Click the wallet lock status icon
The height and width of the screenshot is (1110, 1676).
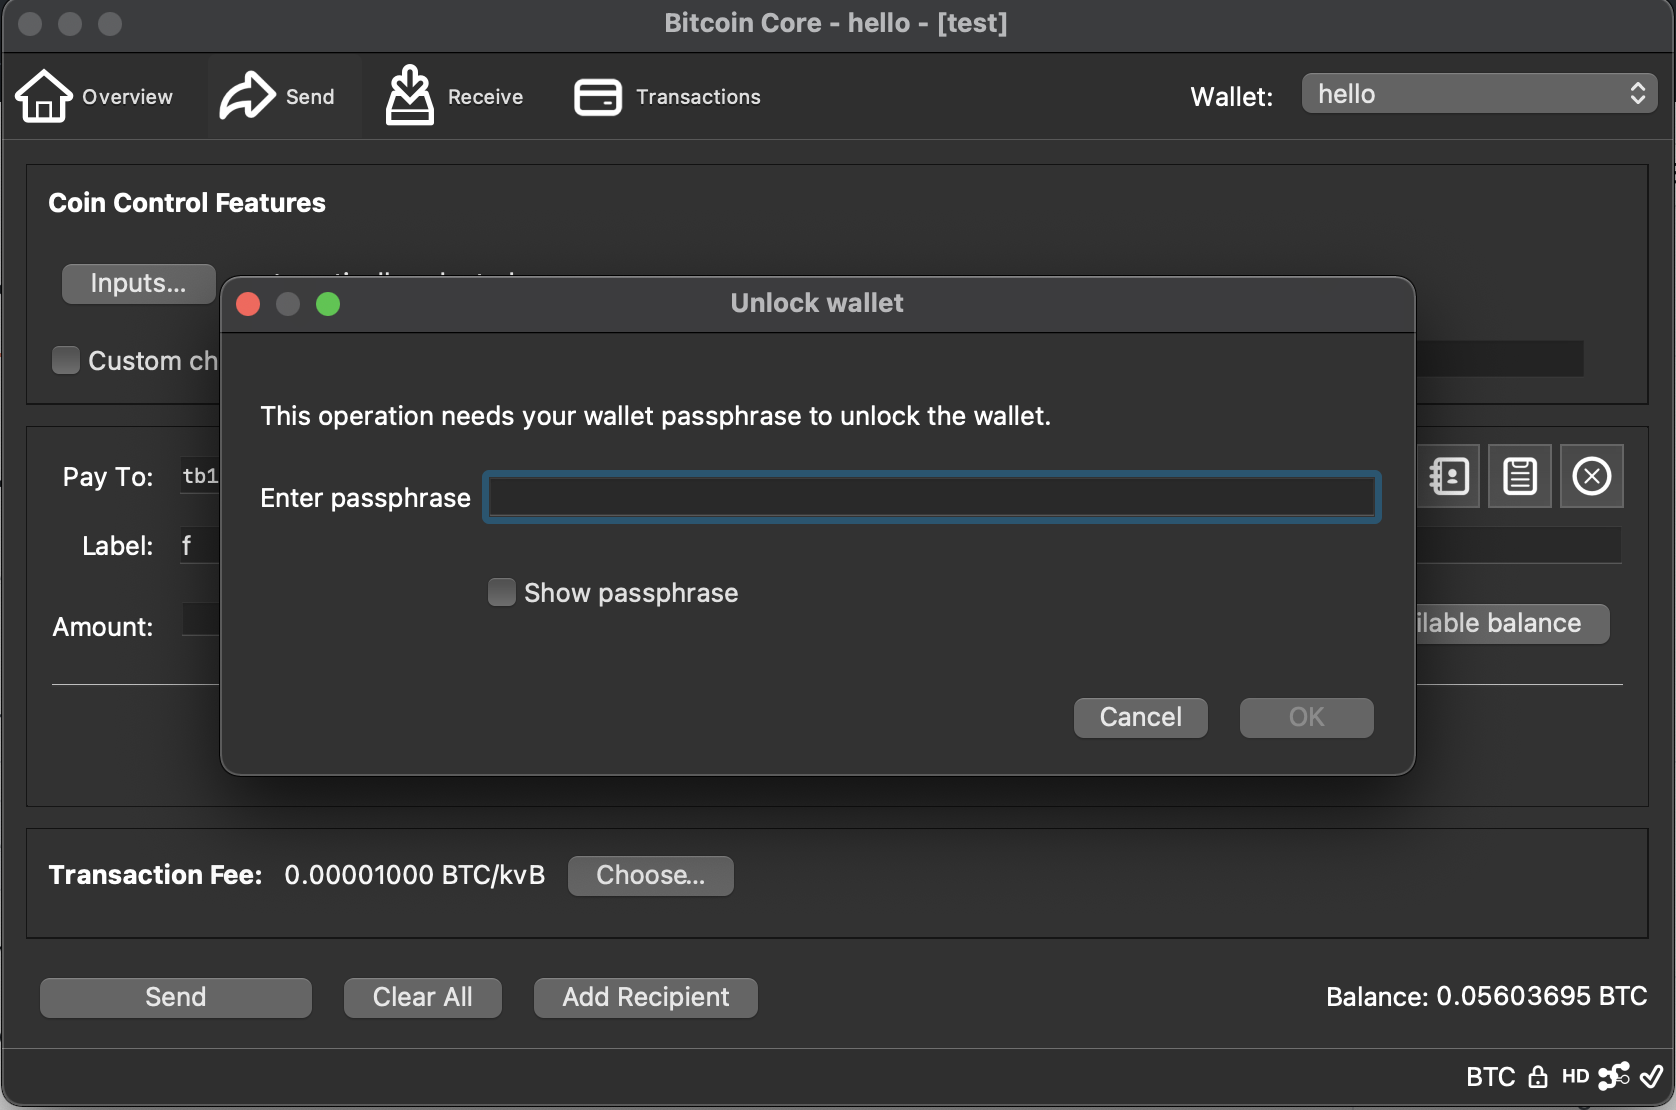1538,1077
